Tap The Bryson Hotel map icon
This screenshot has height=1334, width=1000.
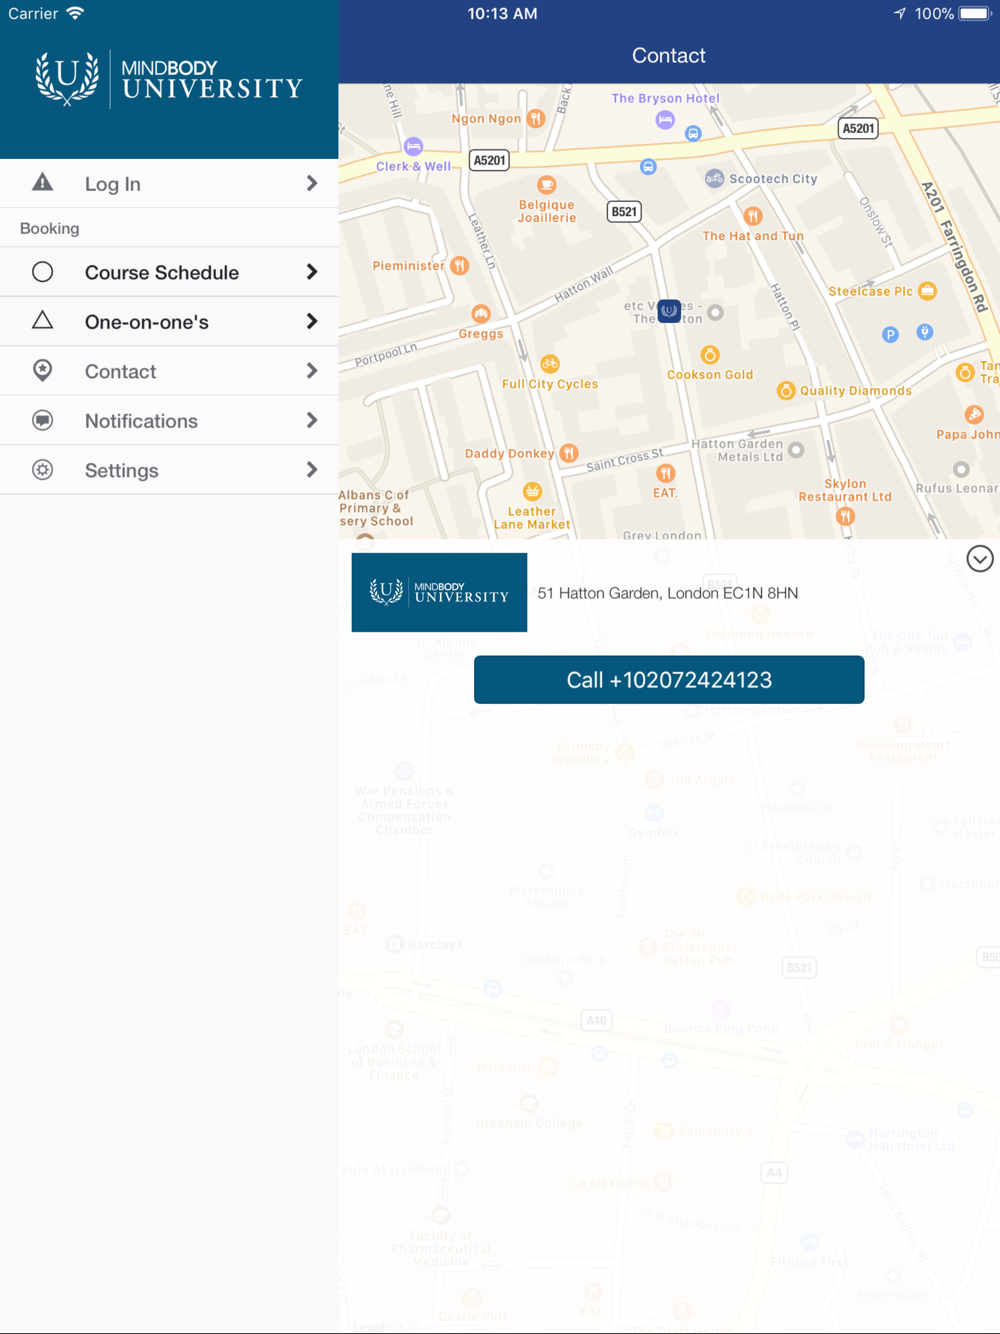coord(665,119)
